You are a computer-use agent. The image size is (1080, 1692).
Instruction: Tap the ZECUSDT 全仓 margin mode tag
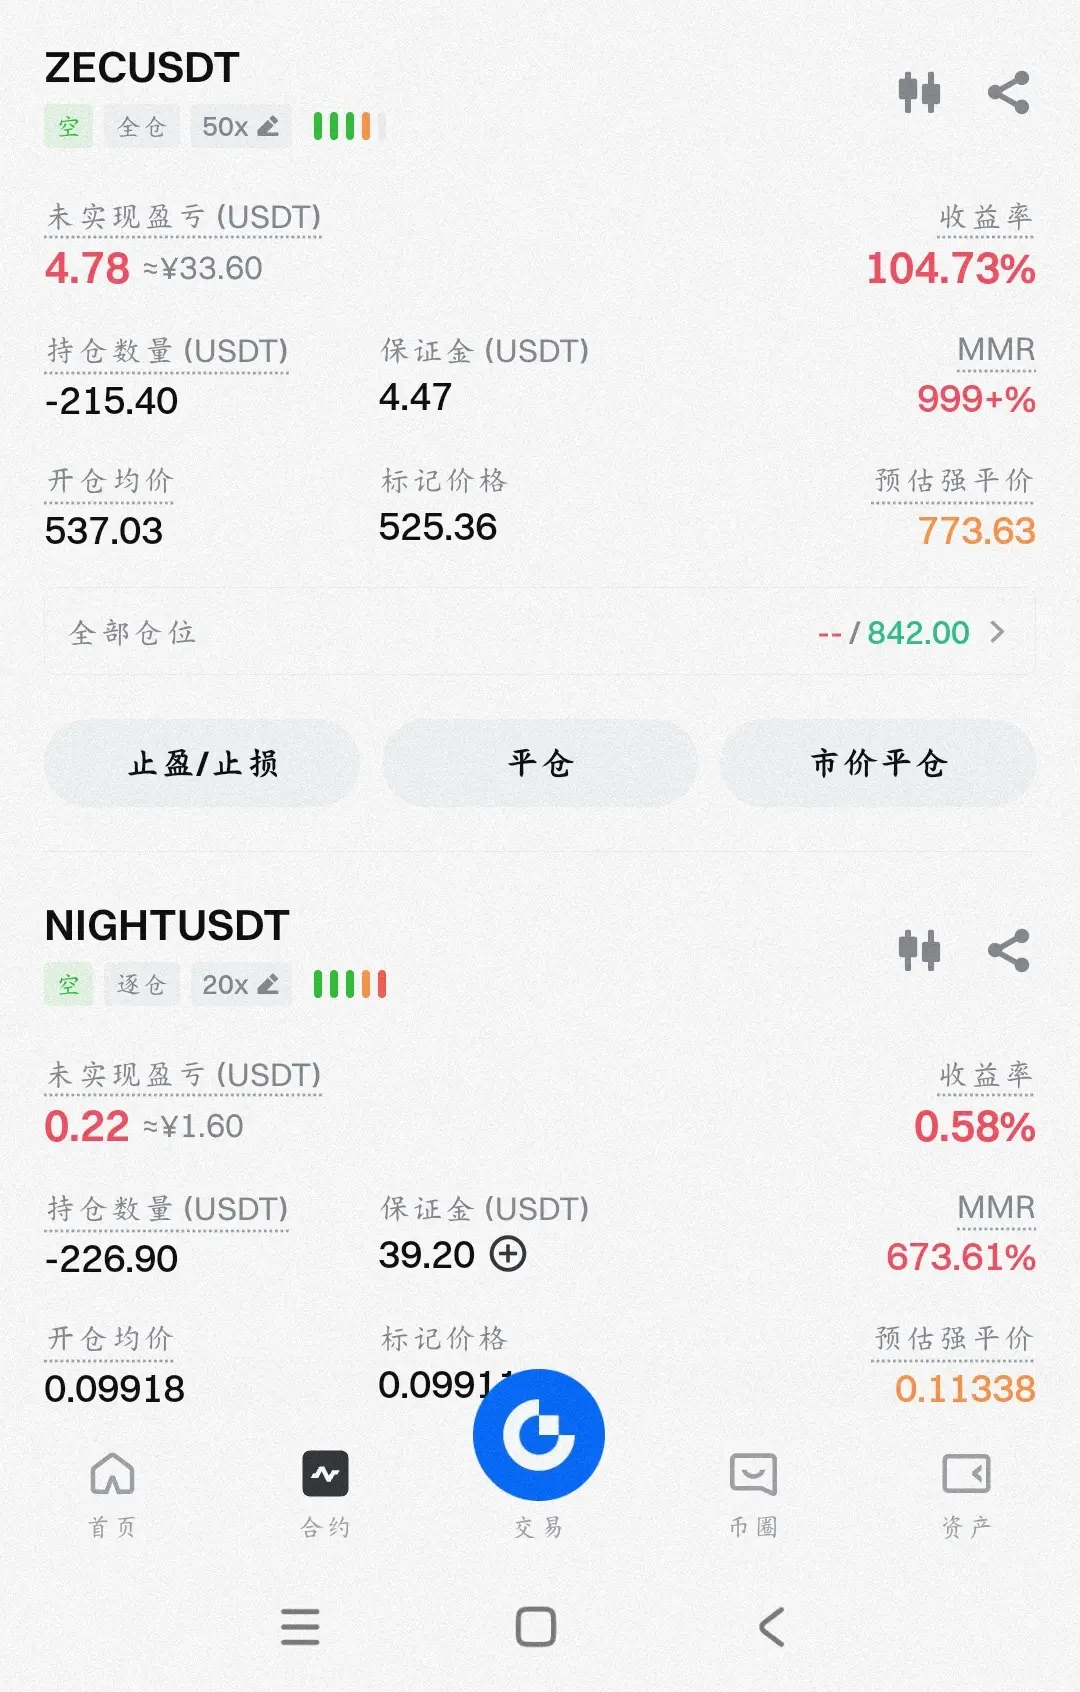142,127
